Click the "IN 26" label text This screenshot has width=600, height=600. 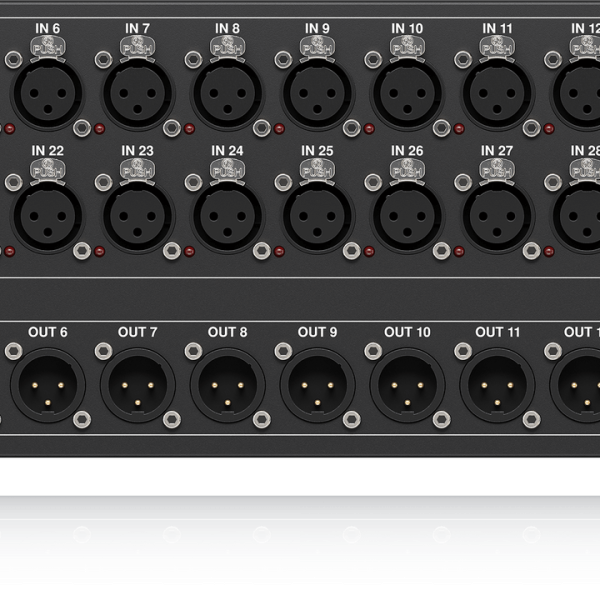coord(408,151)
